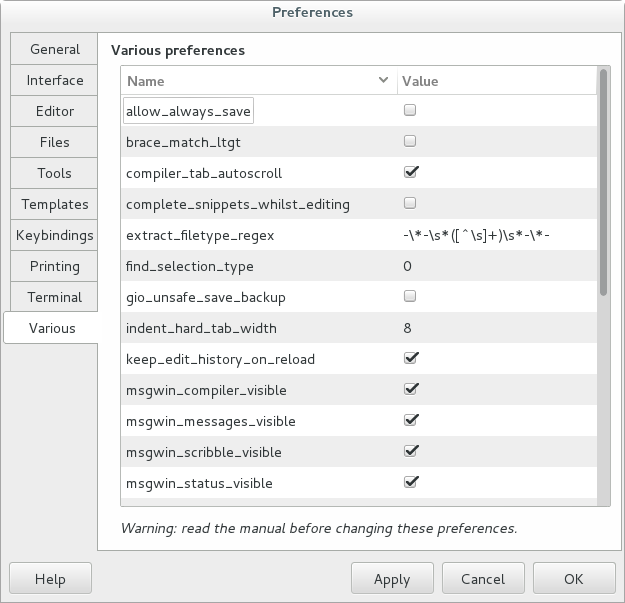The width and height of the screenshot is (625, 603).
Task: Enable the allow_always_save checkbox
Action: [x=410, y=111]
